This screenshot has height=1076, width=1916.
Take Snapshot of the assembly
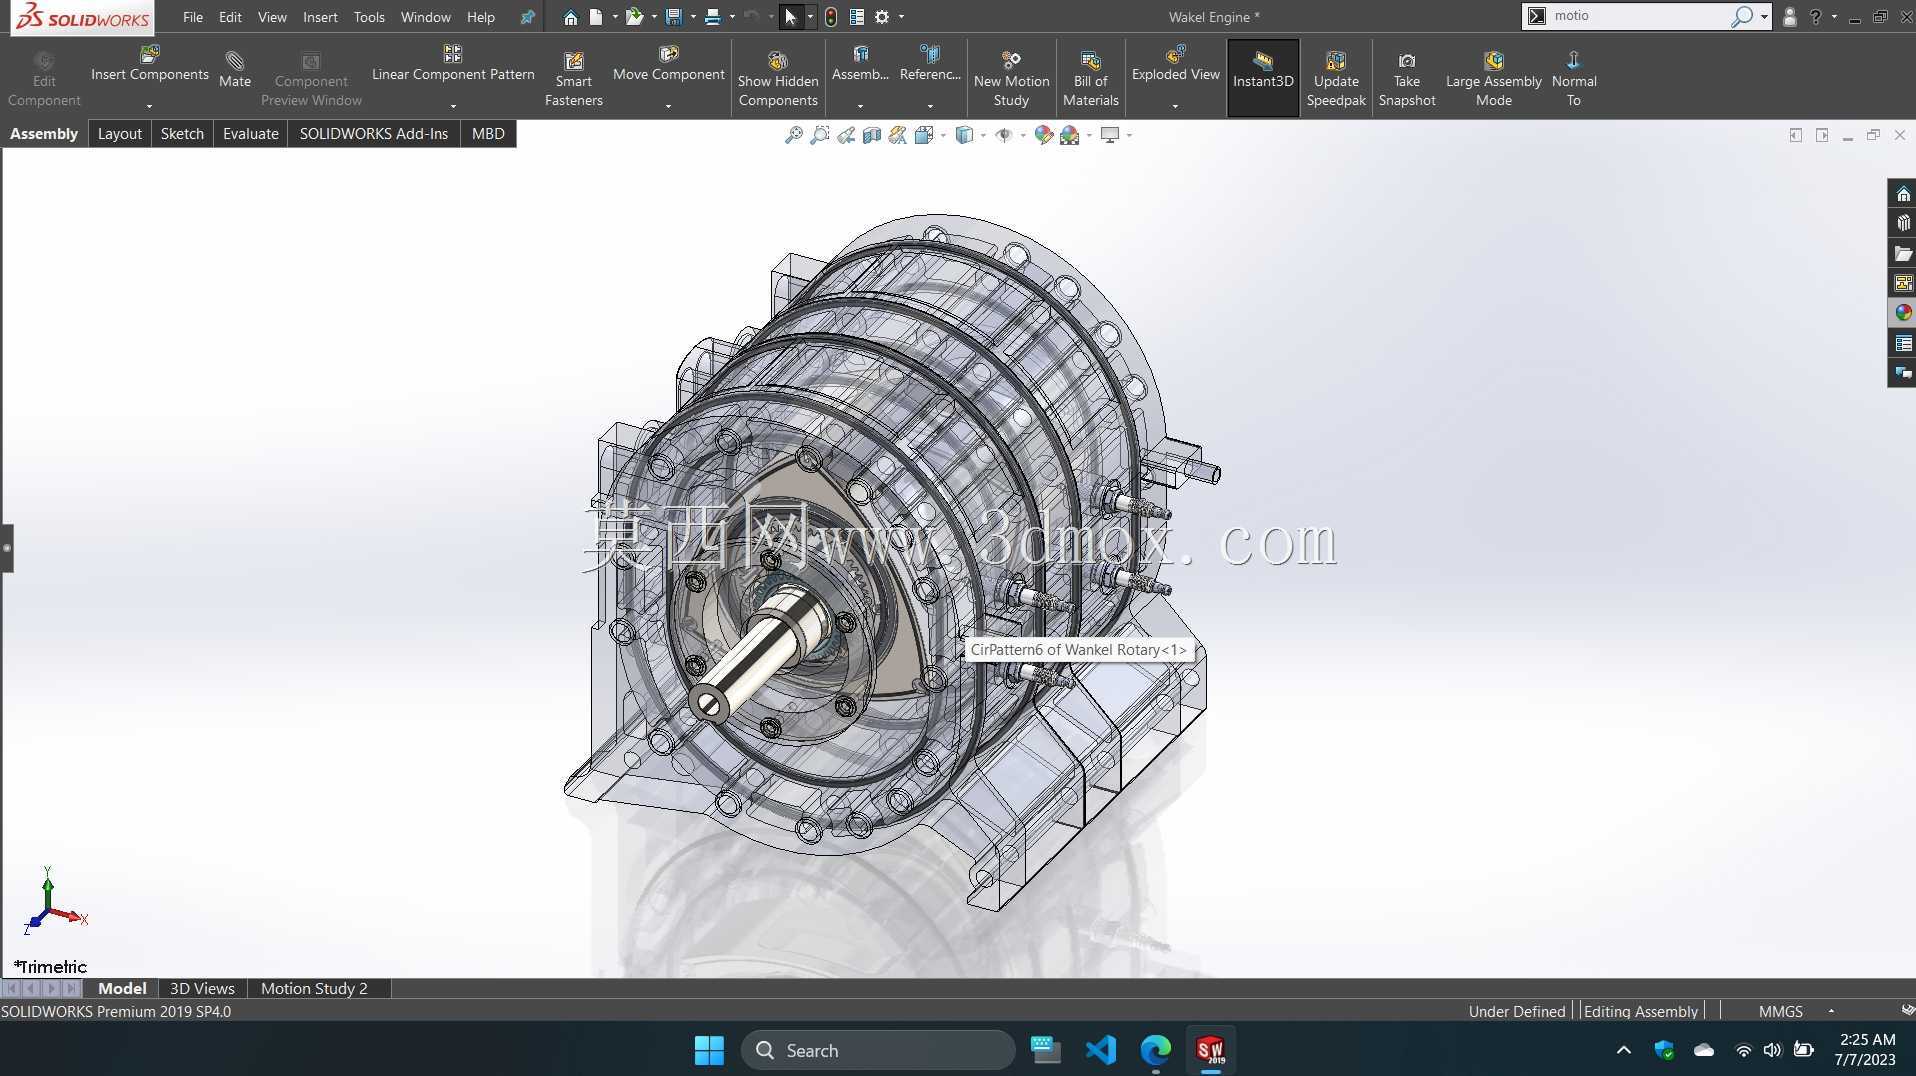pos(1406,79)
